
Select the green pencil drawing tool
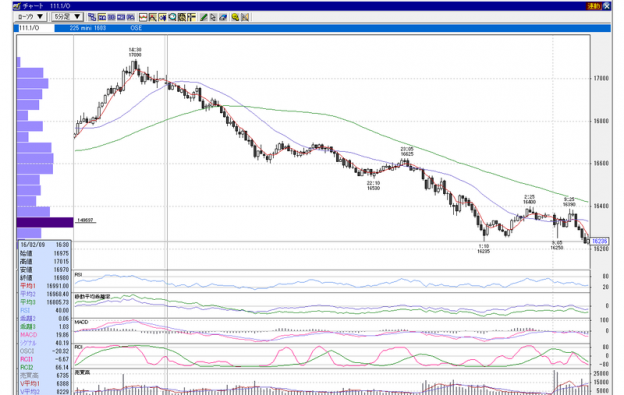pos(203,17)
